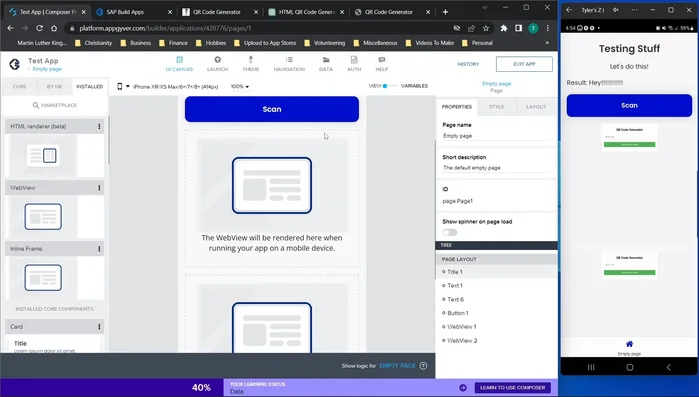699x397 pixels.
Task: Switch to SAP Build Apps browser tab
Action: pos(133,12)
